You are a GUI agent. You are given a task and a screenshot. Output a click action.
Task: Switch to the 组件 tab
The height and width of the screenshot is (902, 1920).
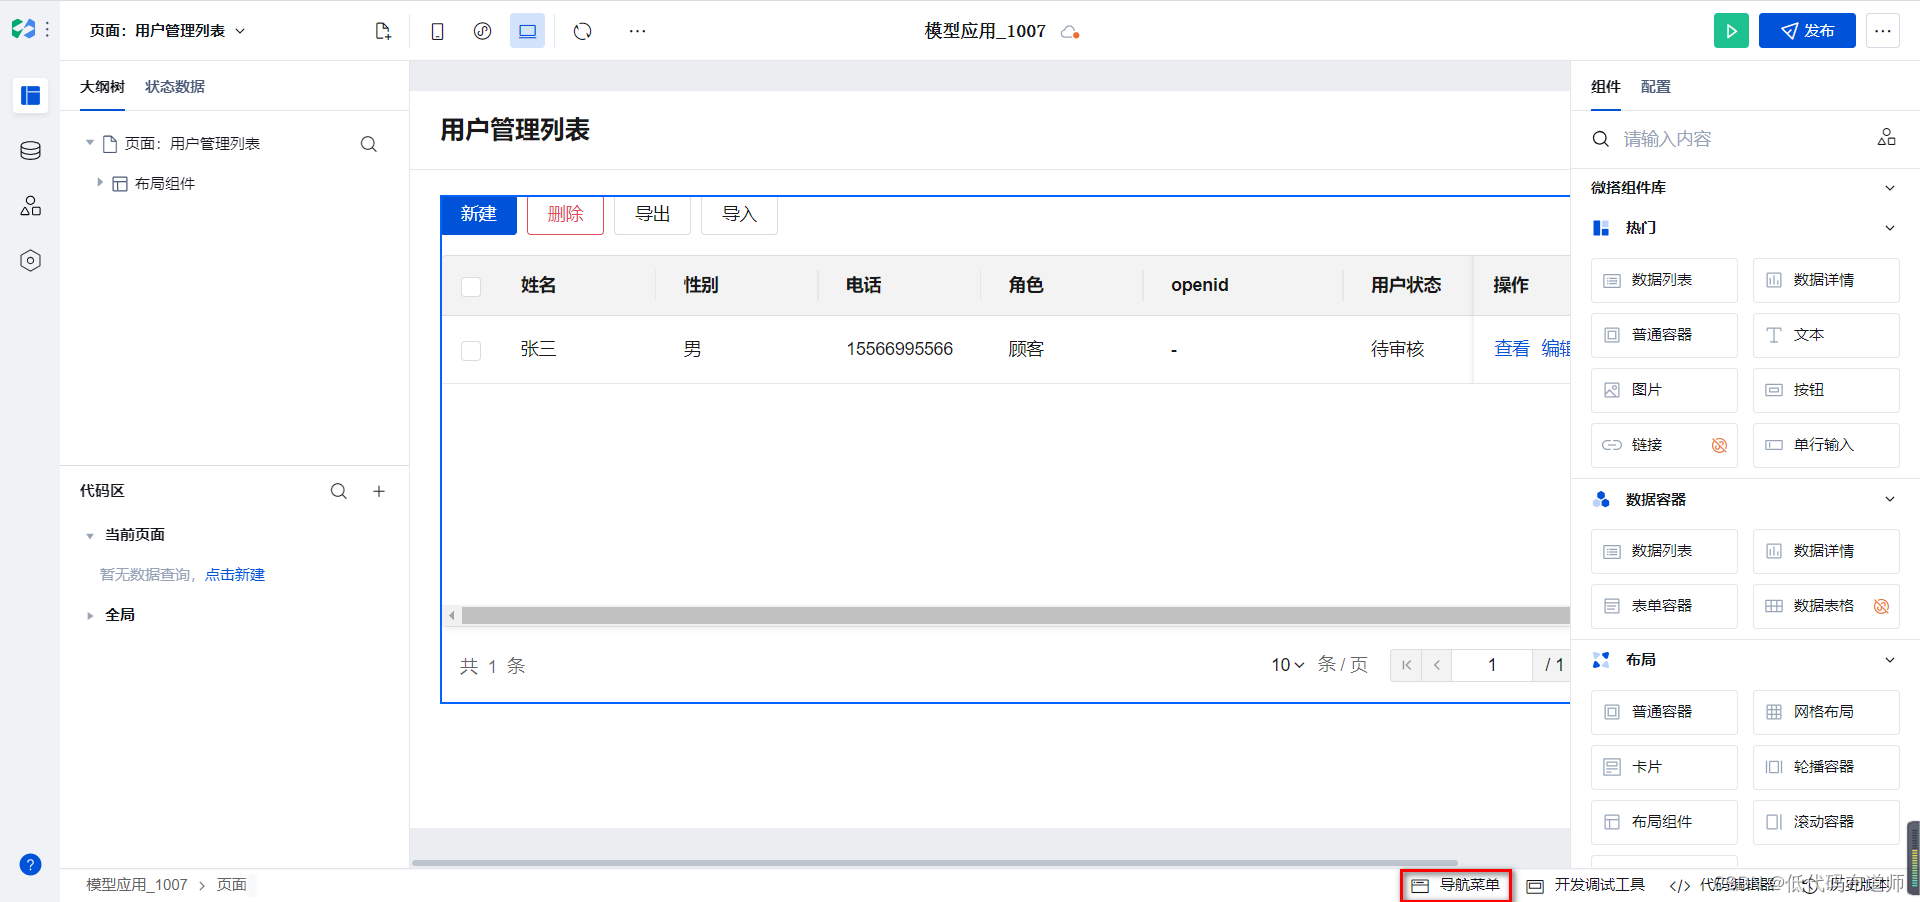pos(1606,87)
